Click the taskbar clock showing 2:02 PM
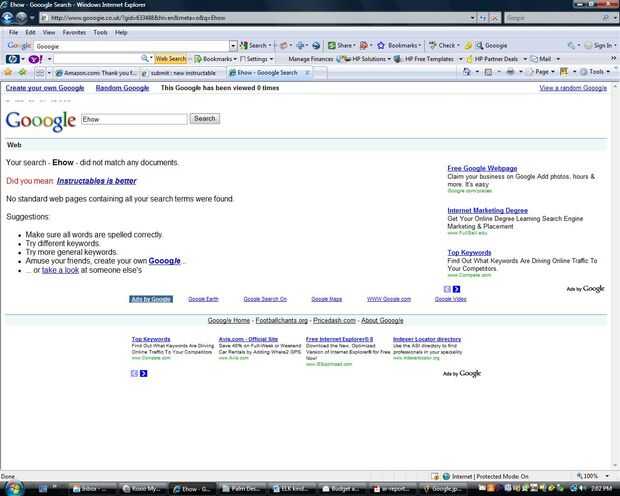This screenshot has height=496, width=620. [601, 489]
